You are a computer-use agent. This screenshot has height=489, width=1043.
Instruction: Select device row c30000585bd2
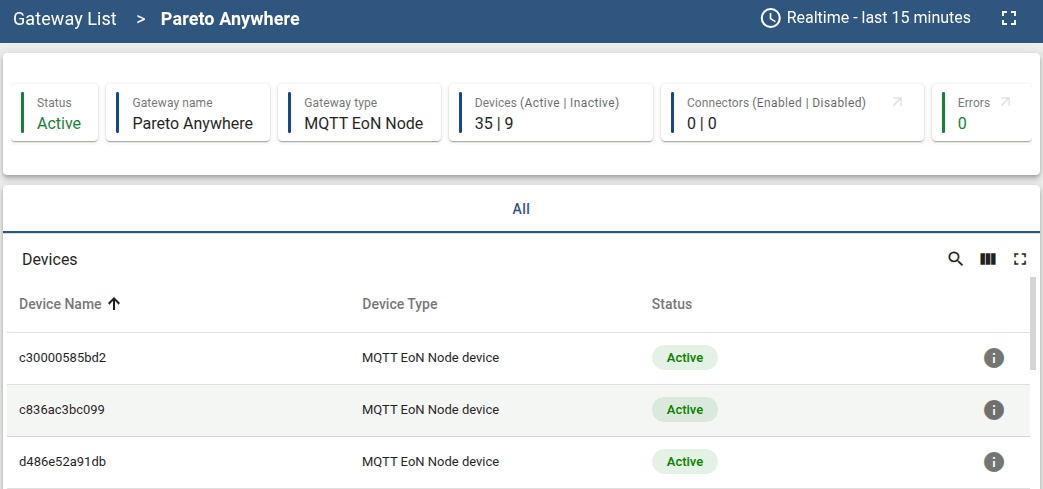pyautogui.click(x=518, y=358)
